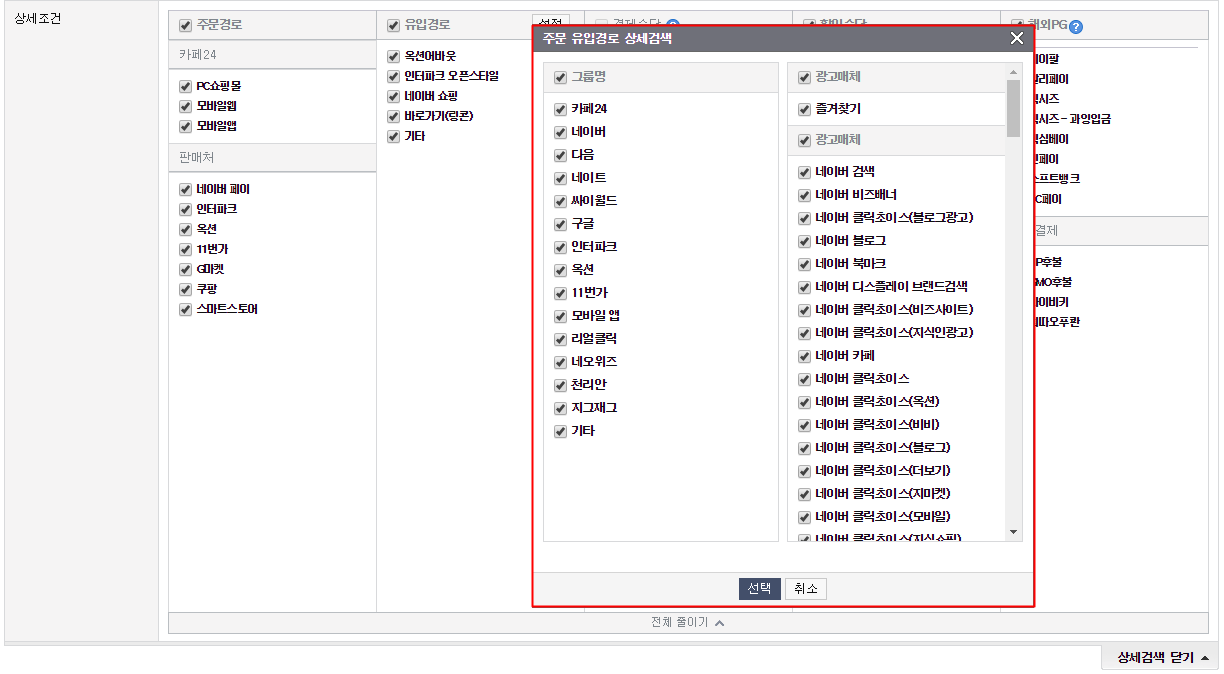Uncheck 카페24 in the 그룹명 list

pyautogui.click(x=560, y=109)
